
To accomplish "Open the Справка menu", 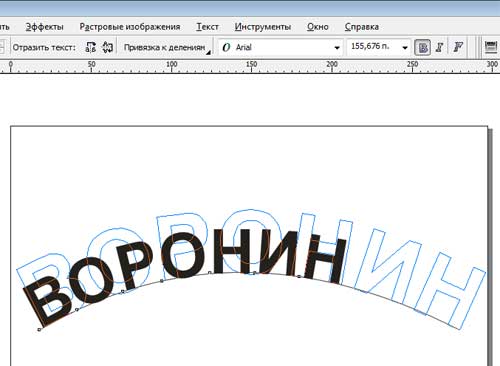I will tap(362, 27).
